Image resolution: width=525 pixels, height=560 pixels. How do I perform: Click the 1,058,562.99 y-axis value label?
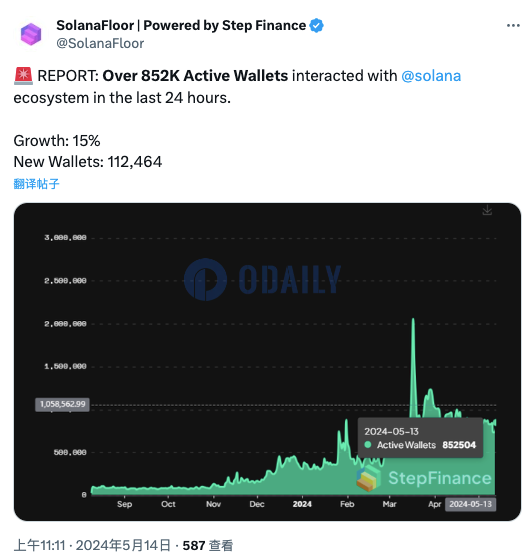click(62, 404)
